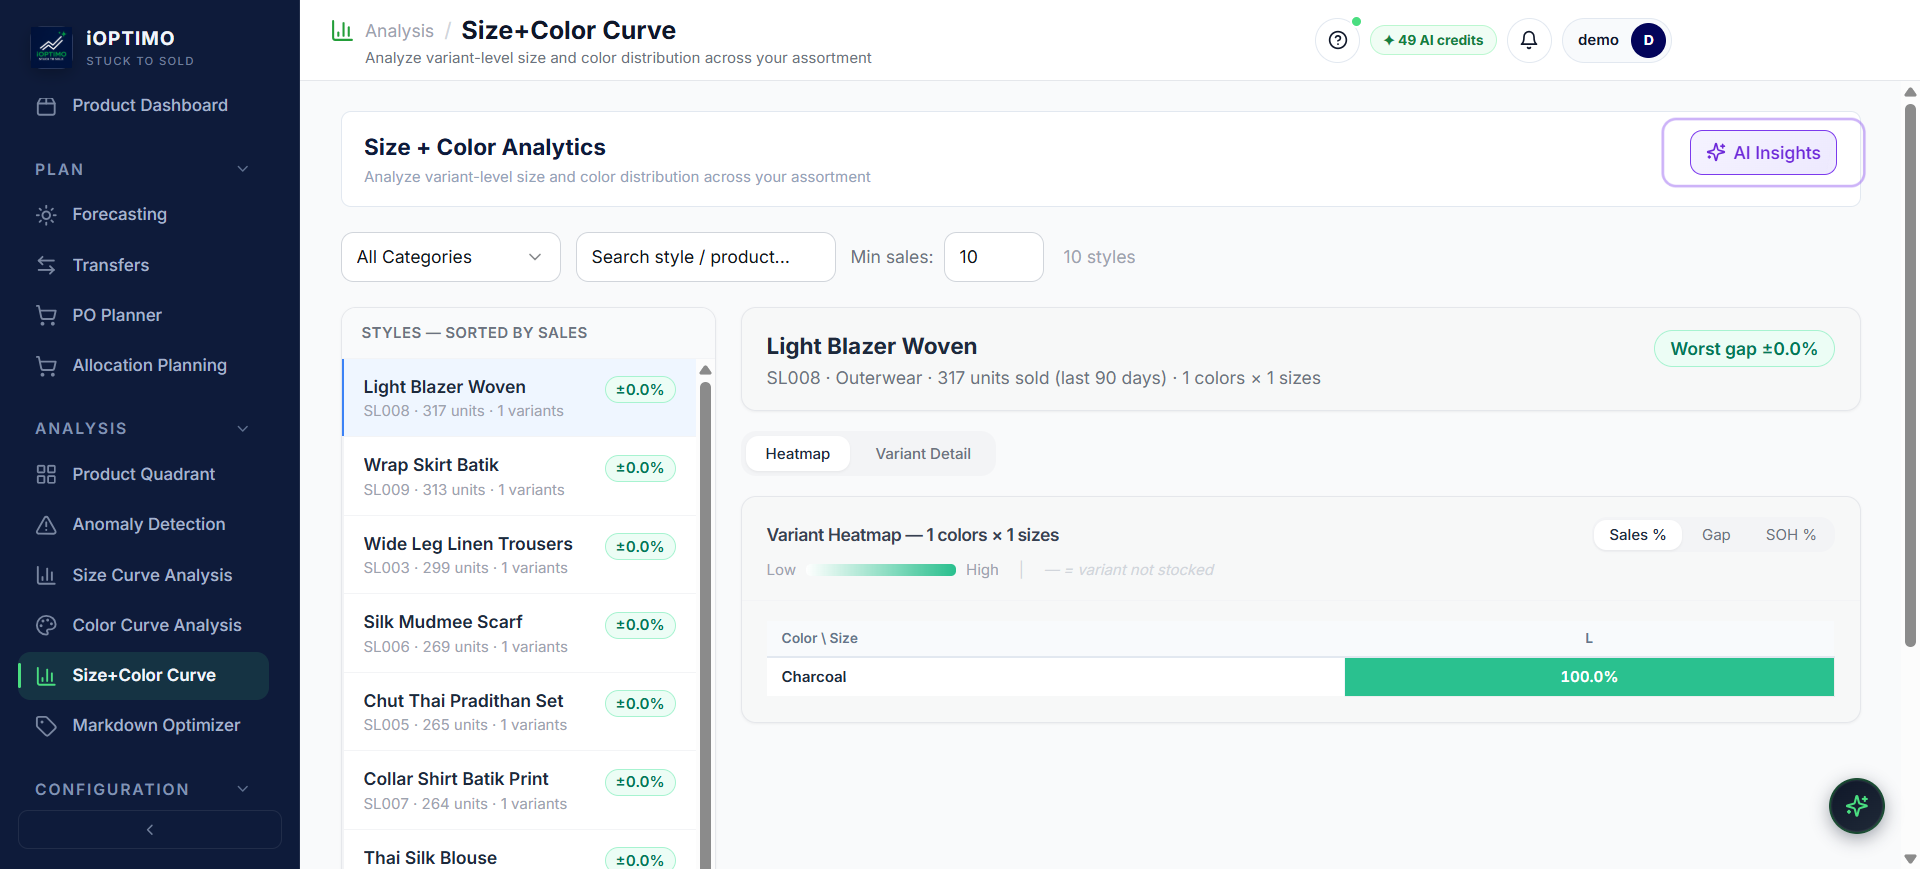
Task: Go to the Analysis breadcrumb link
Action: pyautogui.click(x=399, y=31)
